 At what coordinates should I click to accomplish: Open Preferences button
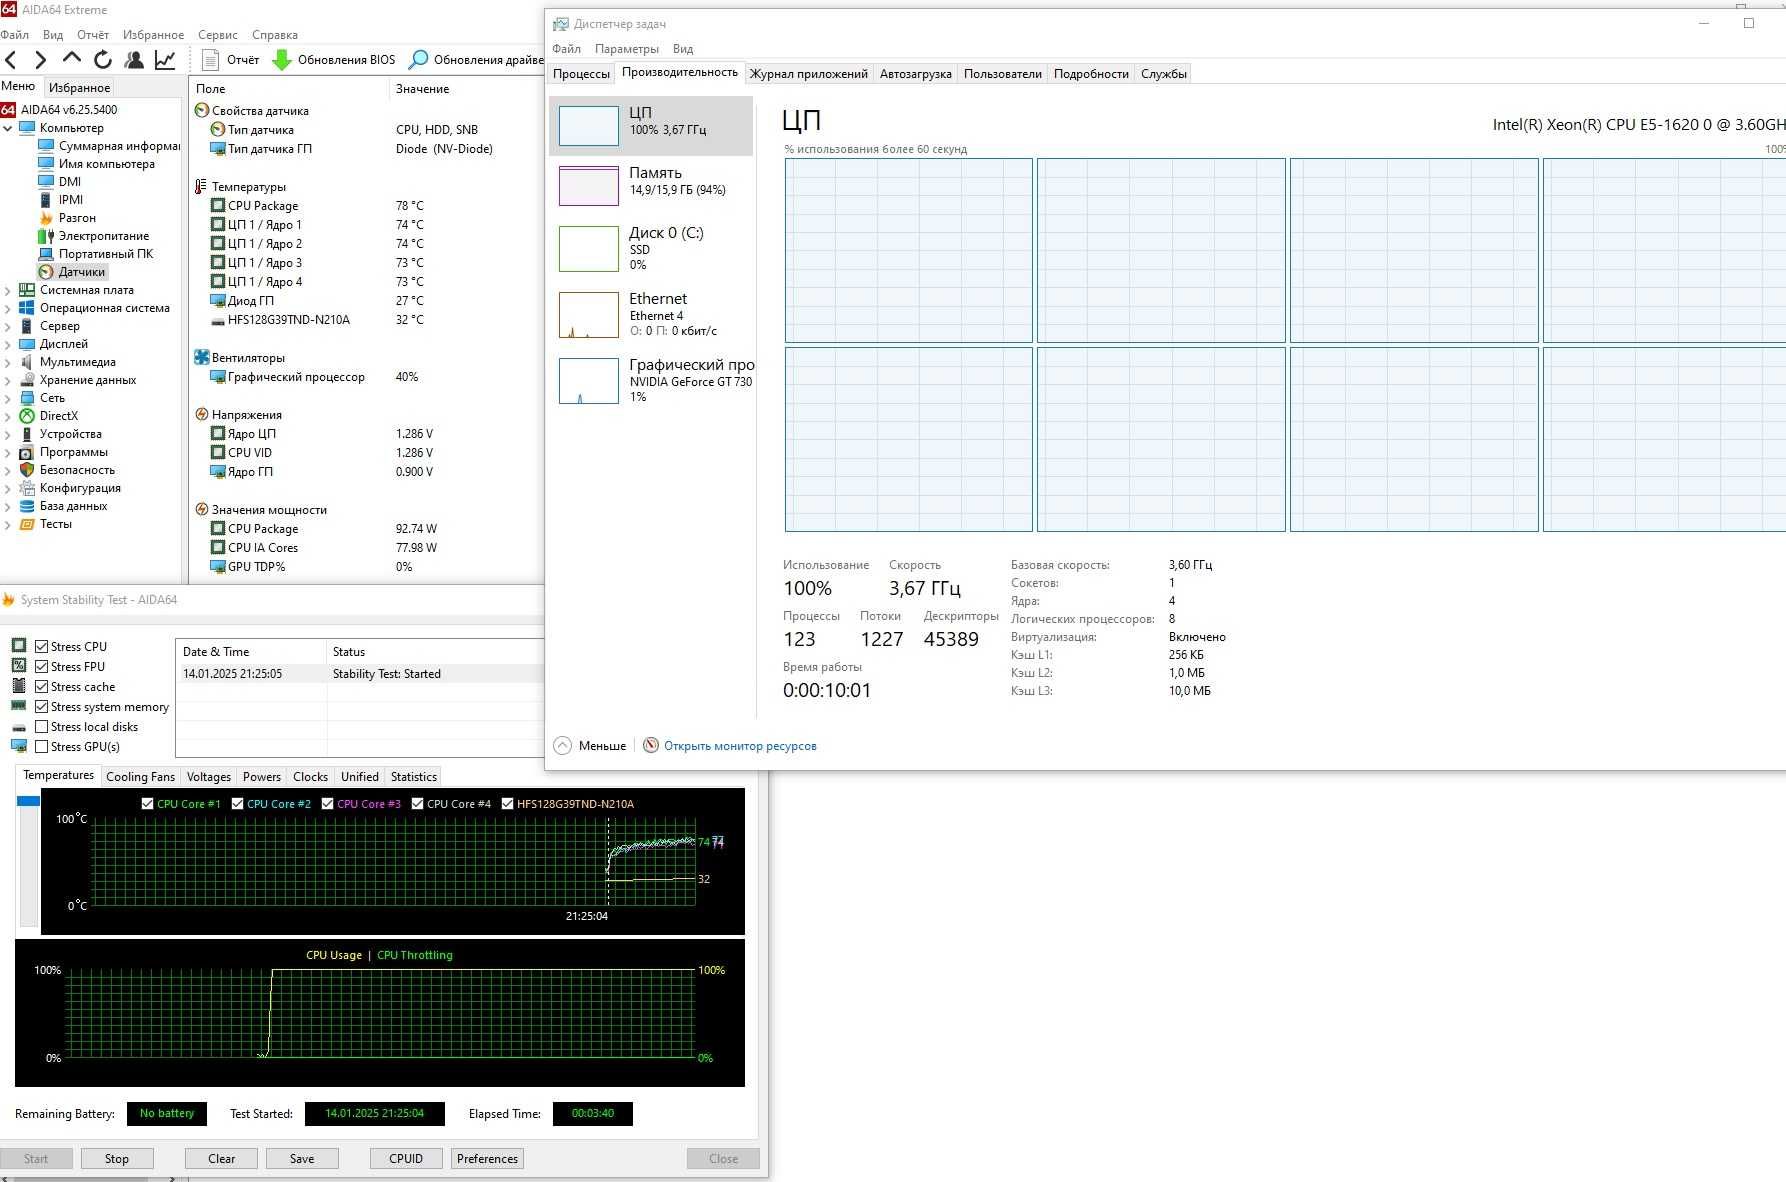coord(487,1159)
